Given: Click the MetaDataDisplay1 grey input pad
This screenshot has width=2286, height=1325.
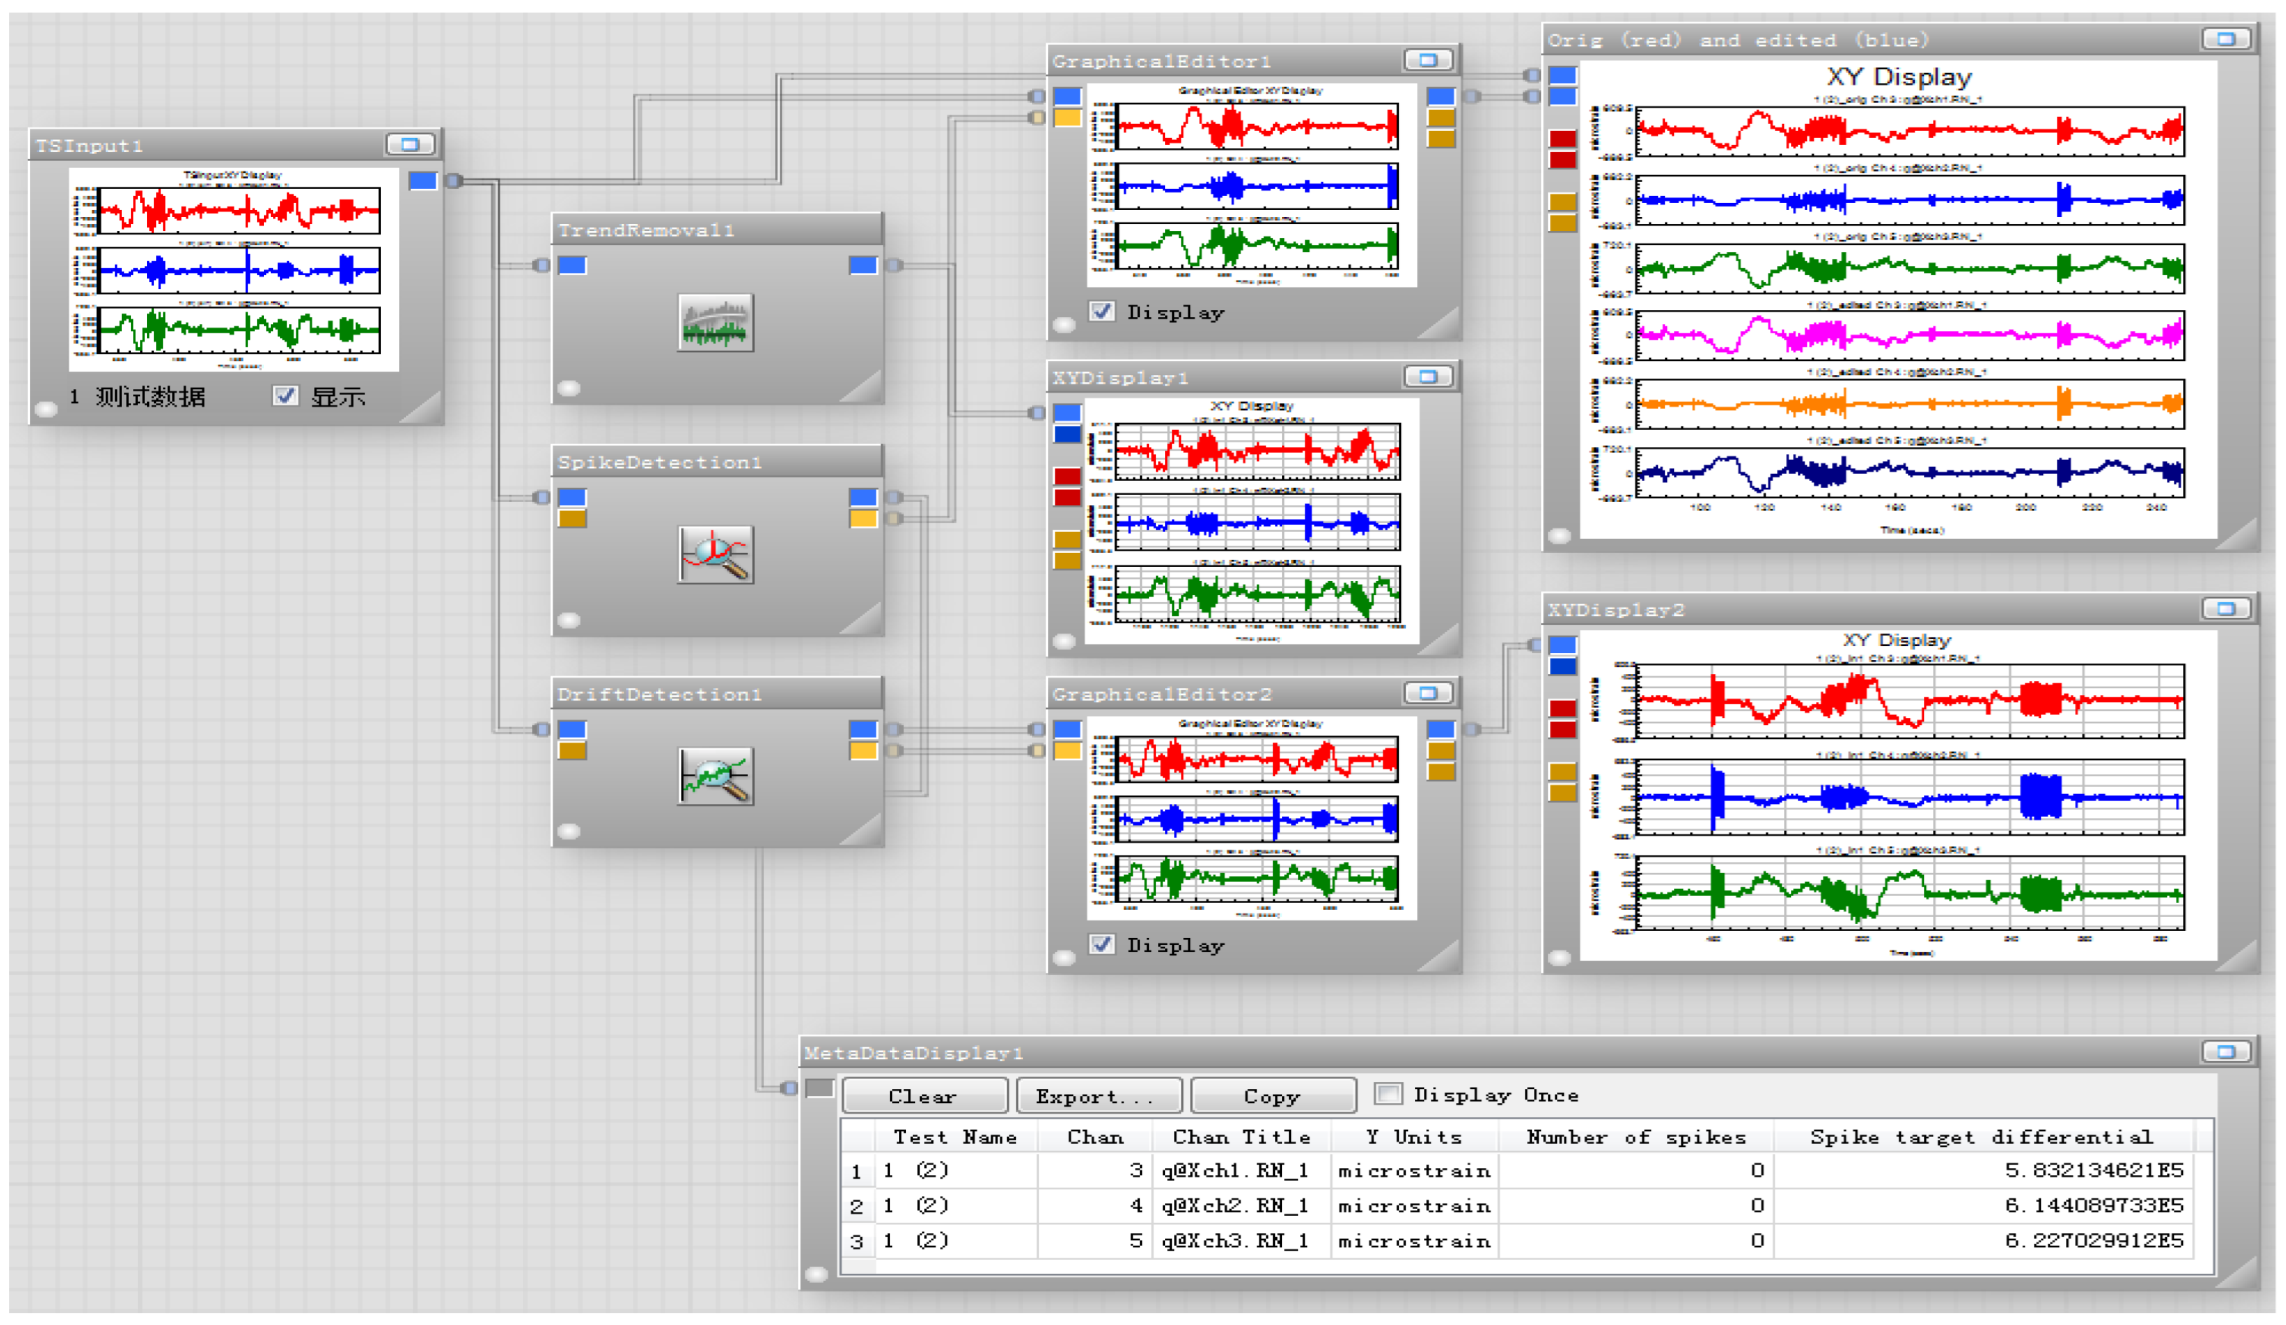Looking at the screenshot, I should point(819,1088).
